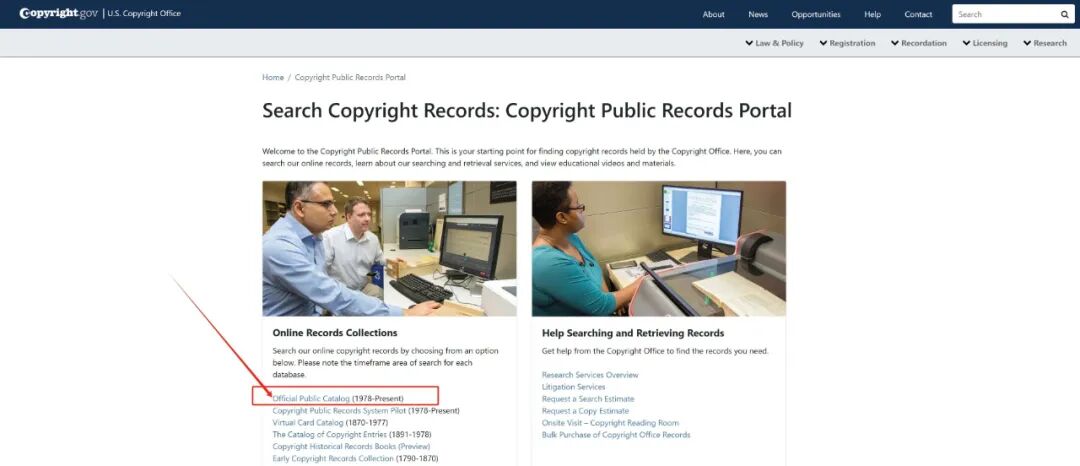Expand the Law & Policy dropdown
This screenshot has width=1080, height=466.
coord(774,43)
